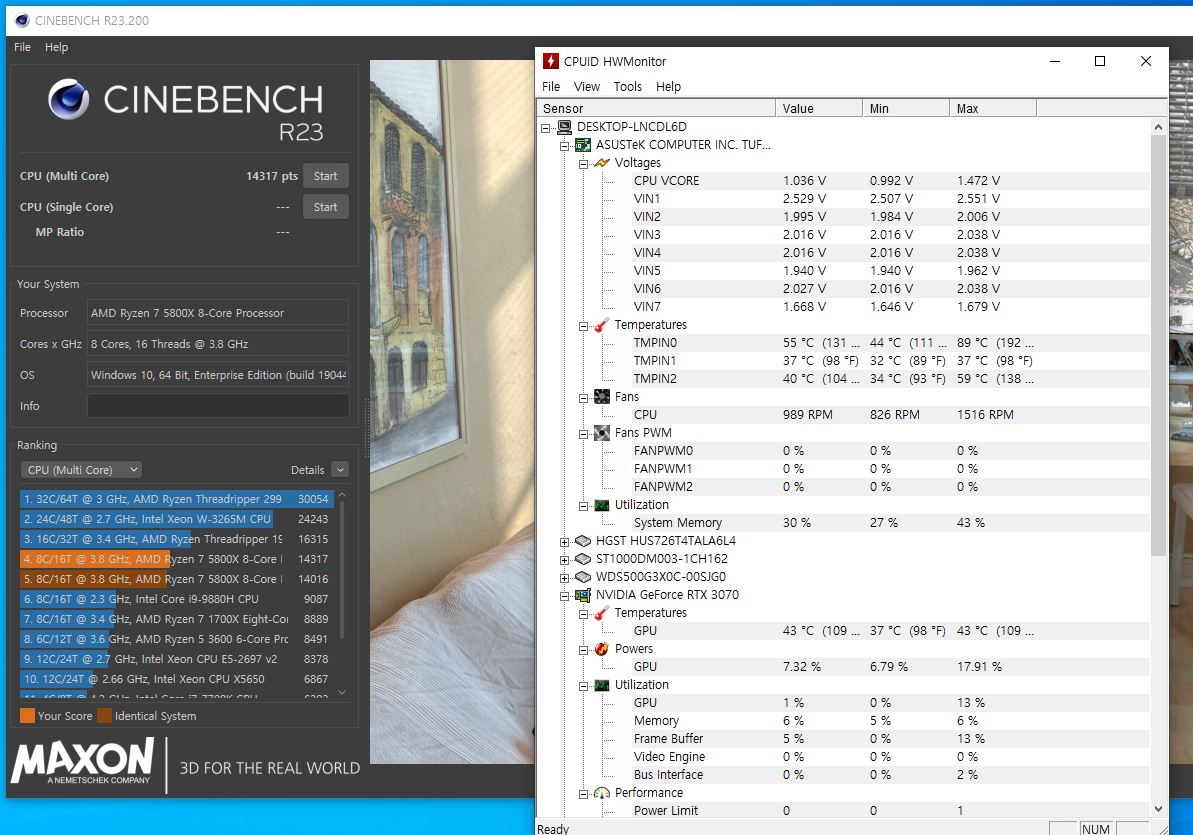
Task: Select ranking entry 1 Threadripper 30054
Action: (x=177, y=499)
